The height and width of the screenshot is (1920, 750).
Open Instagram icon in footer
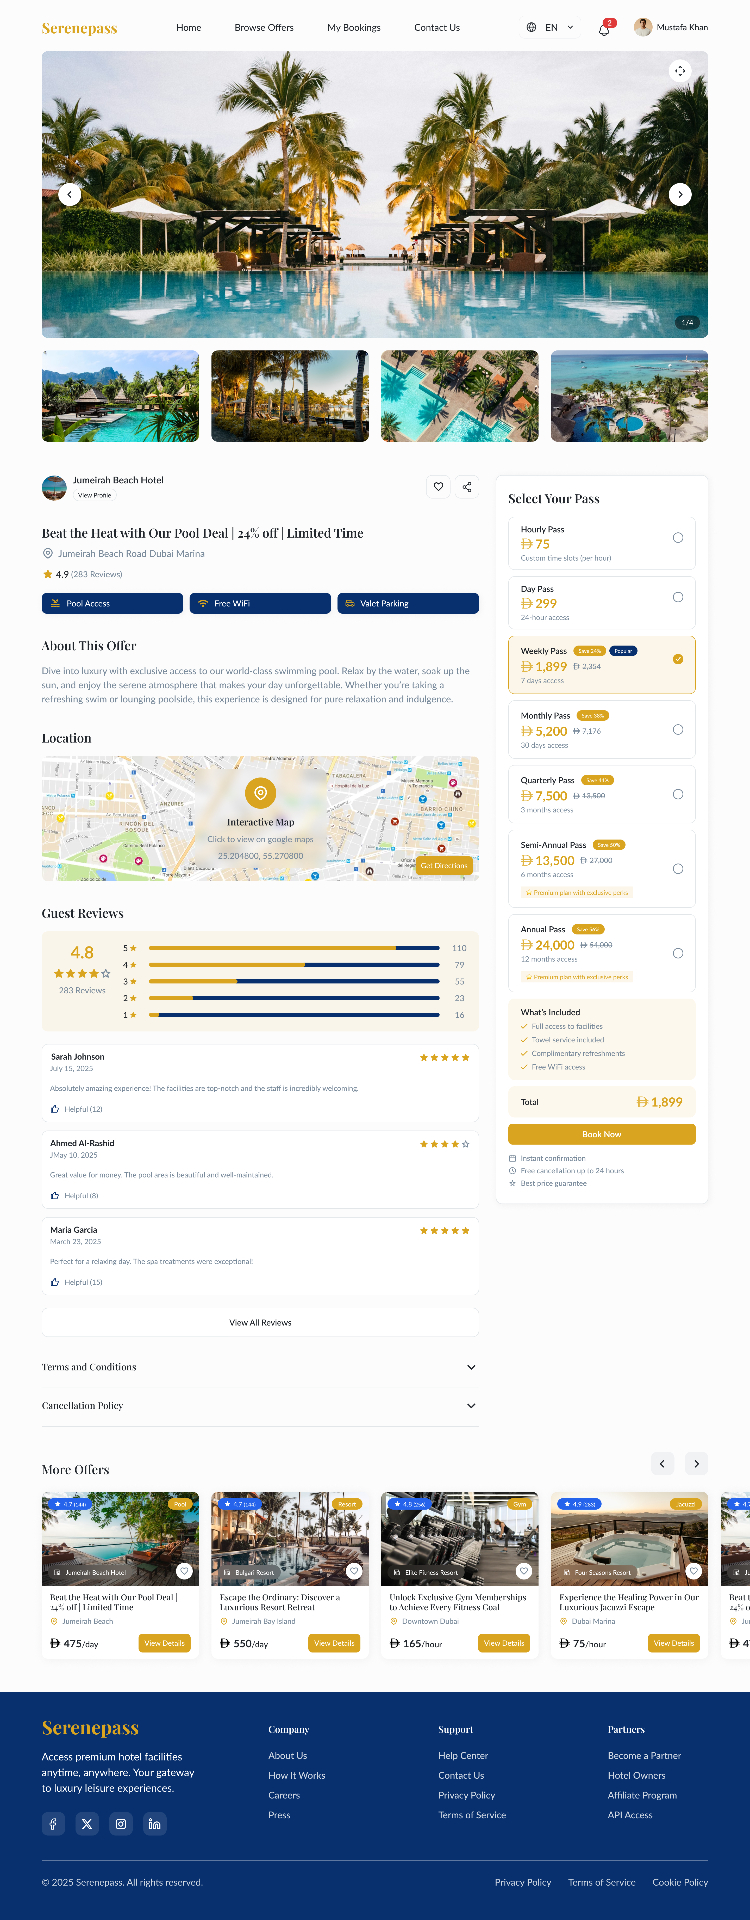[x=121, y=1823]
